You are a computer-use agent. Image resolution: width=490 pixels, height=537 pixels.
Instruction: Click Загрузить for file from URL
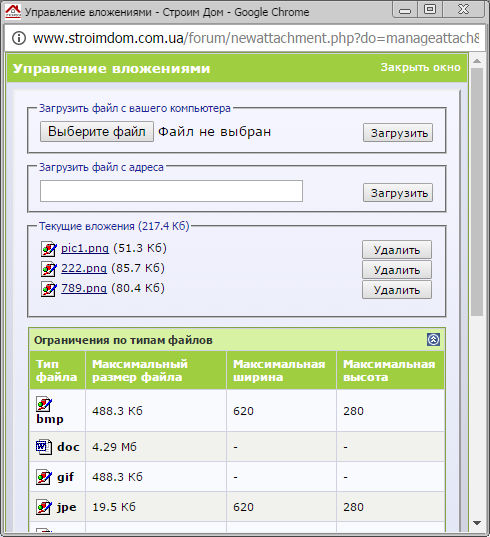pos(398,193)
